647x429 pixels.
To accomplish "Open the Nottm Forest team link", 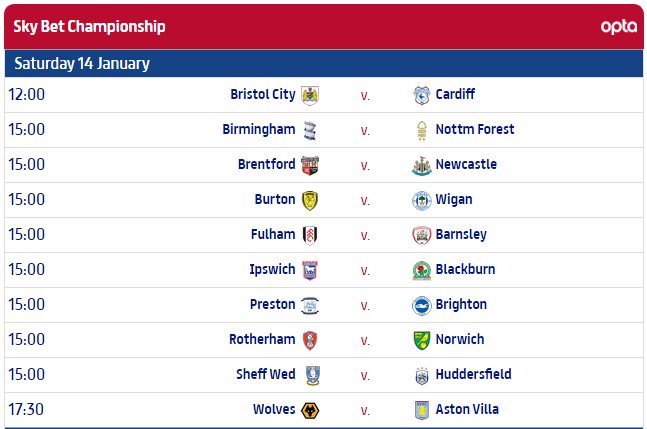I will (475, 129).
